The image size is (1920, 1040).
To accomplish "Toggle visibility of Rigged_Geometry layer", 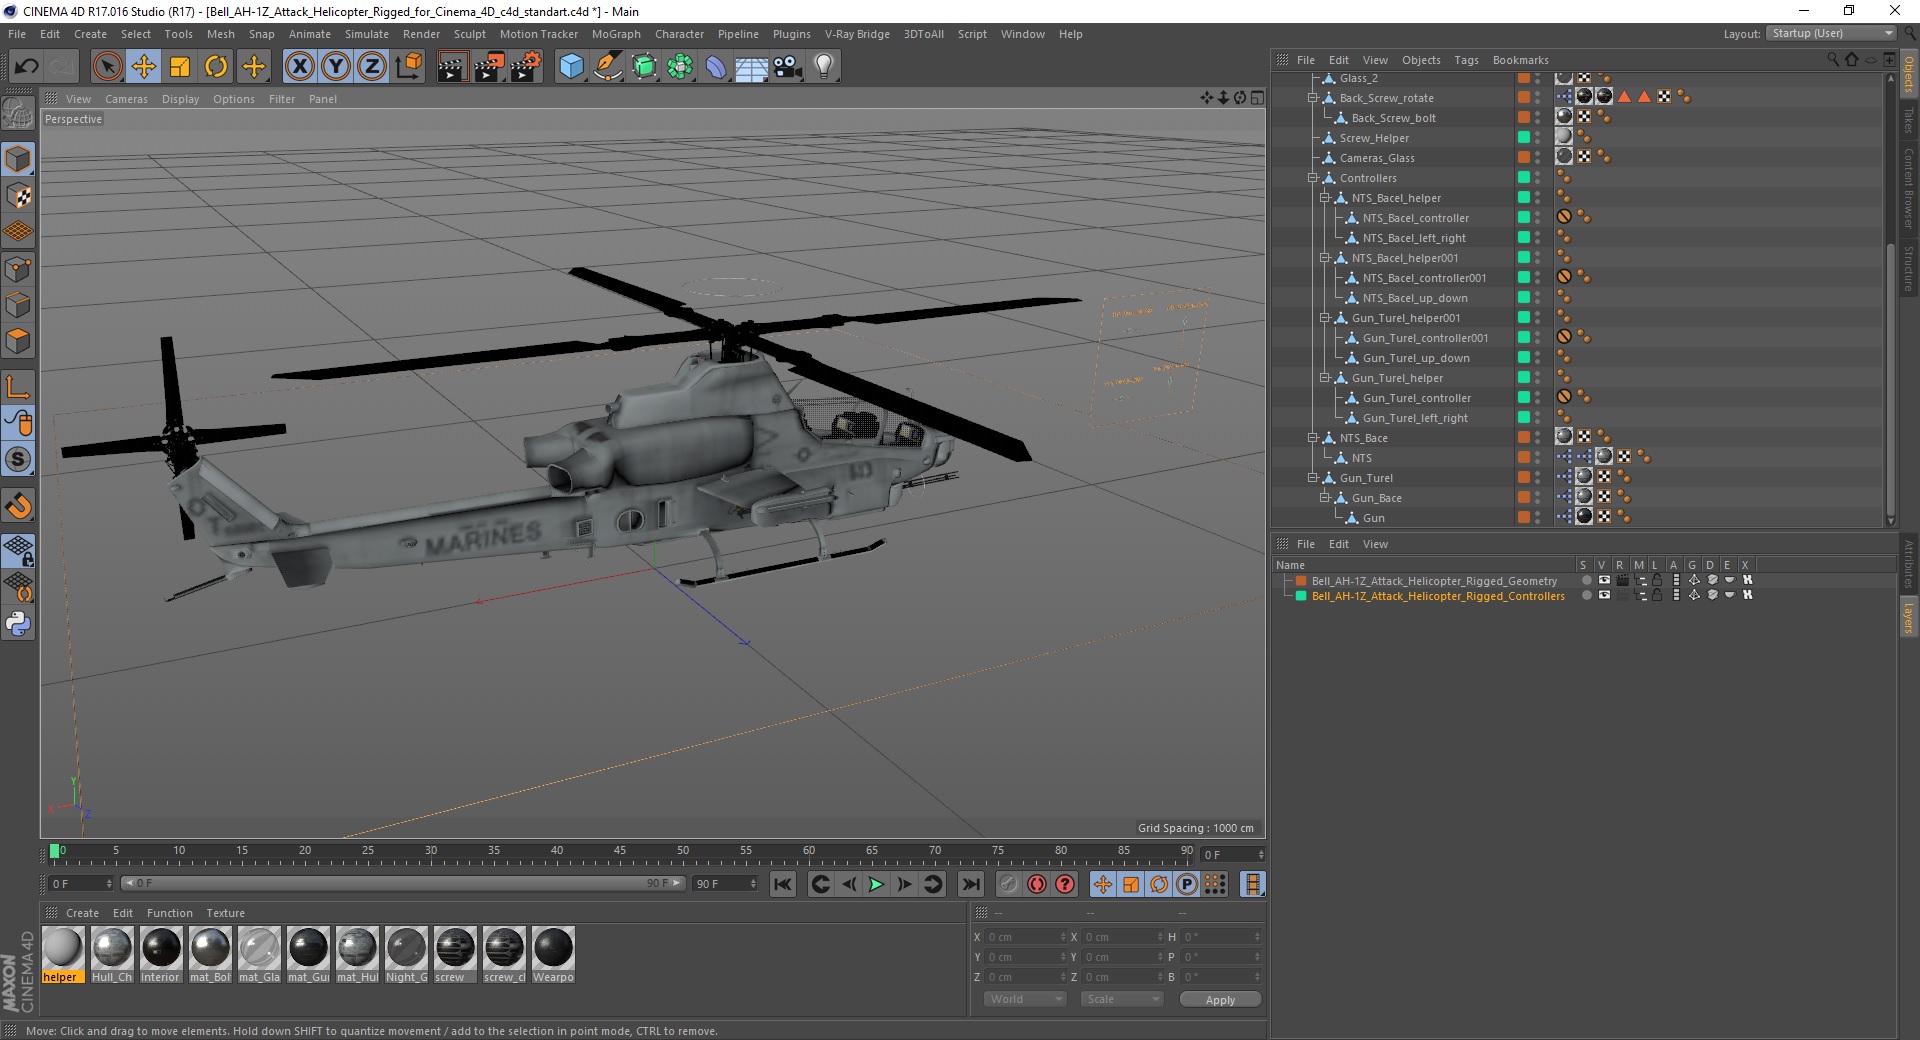I will pos(1604,580).
